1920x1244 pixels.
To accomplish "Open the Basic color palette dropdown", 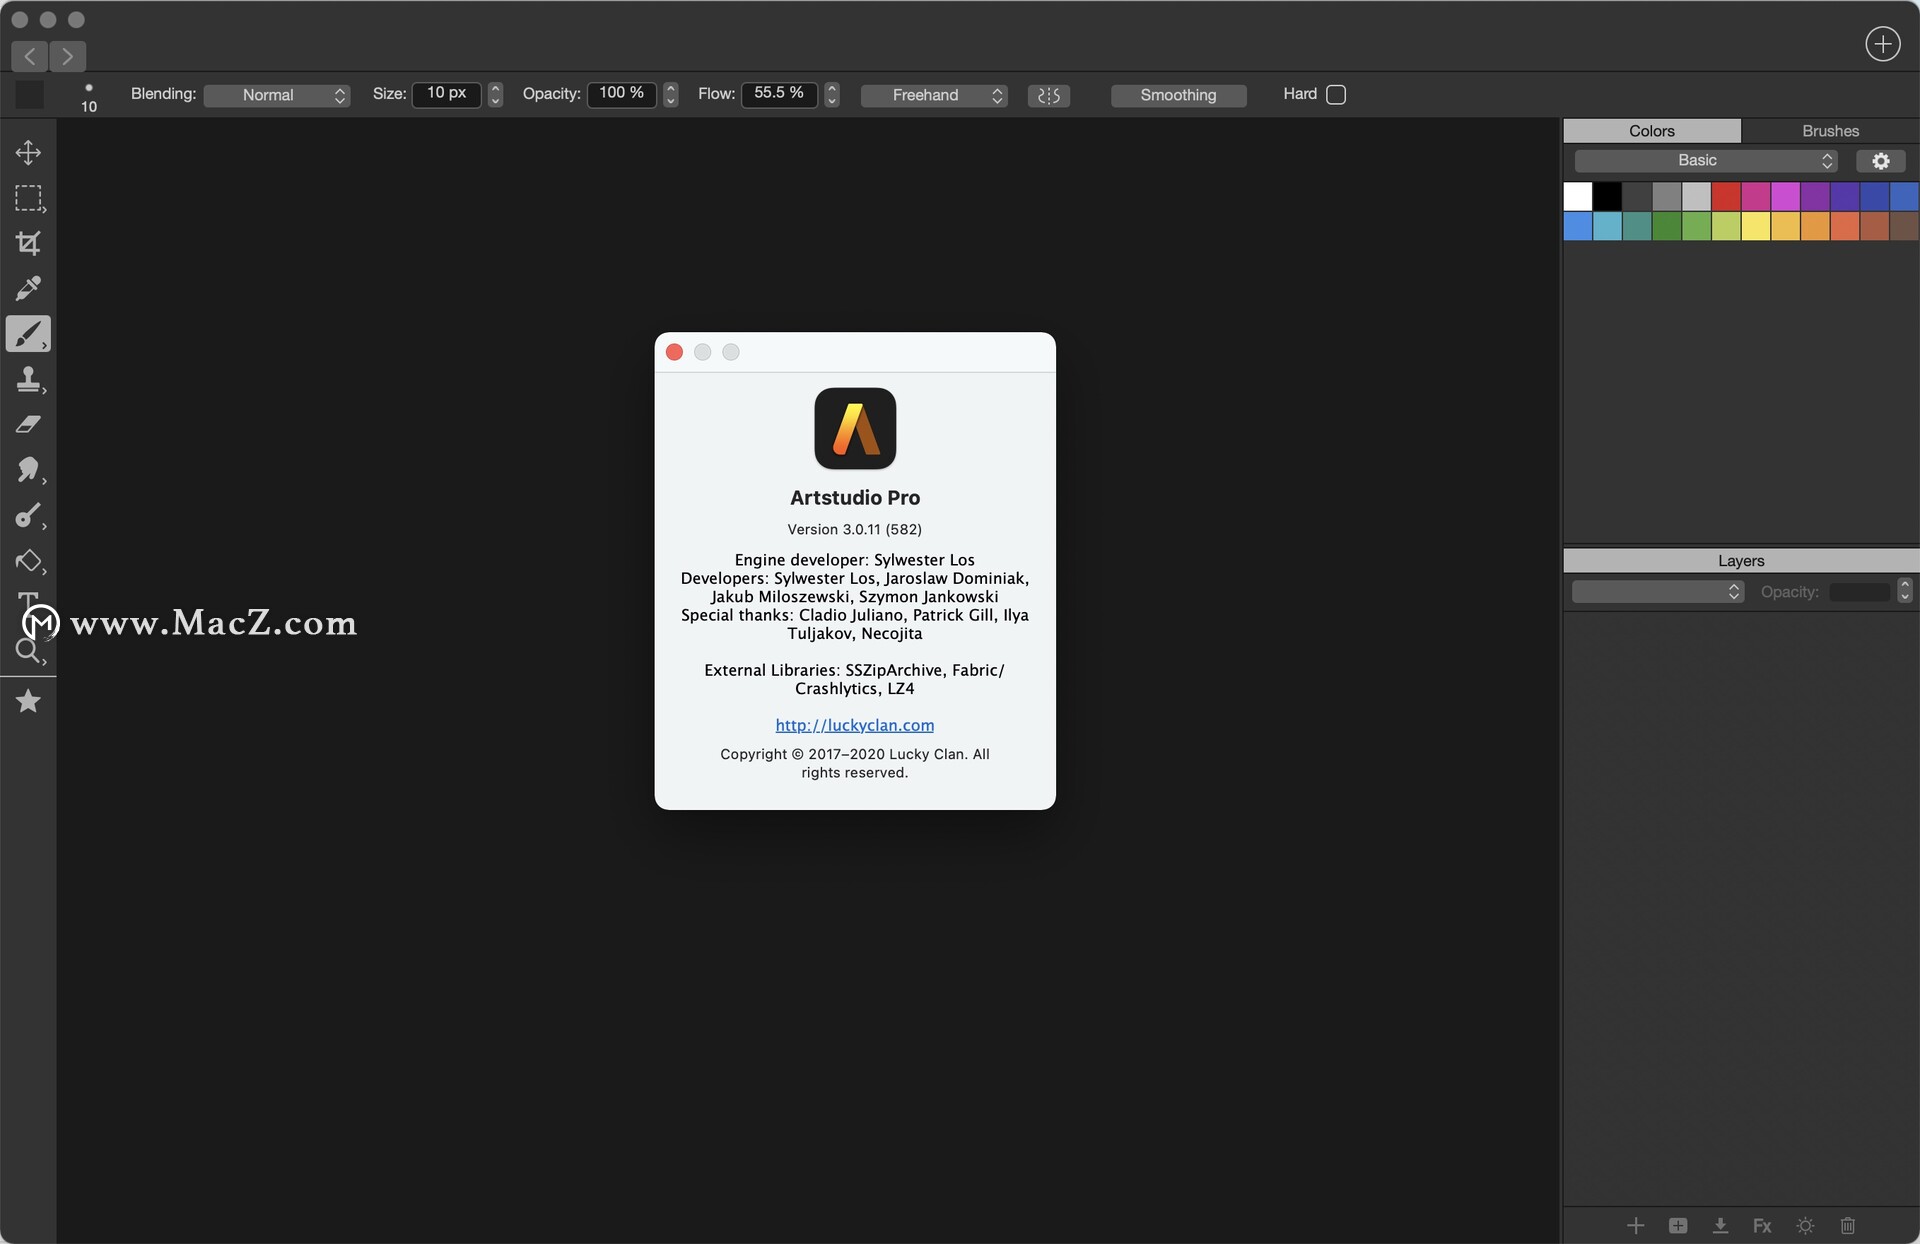I will point(1706,161).
